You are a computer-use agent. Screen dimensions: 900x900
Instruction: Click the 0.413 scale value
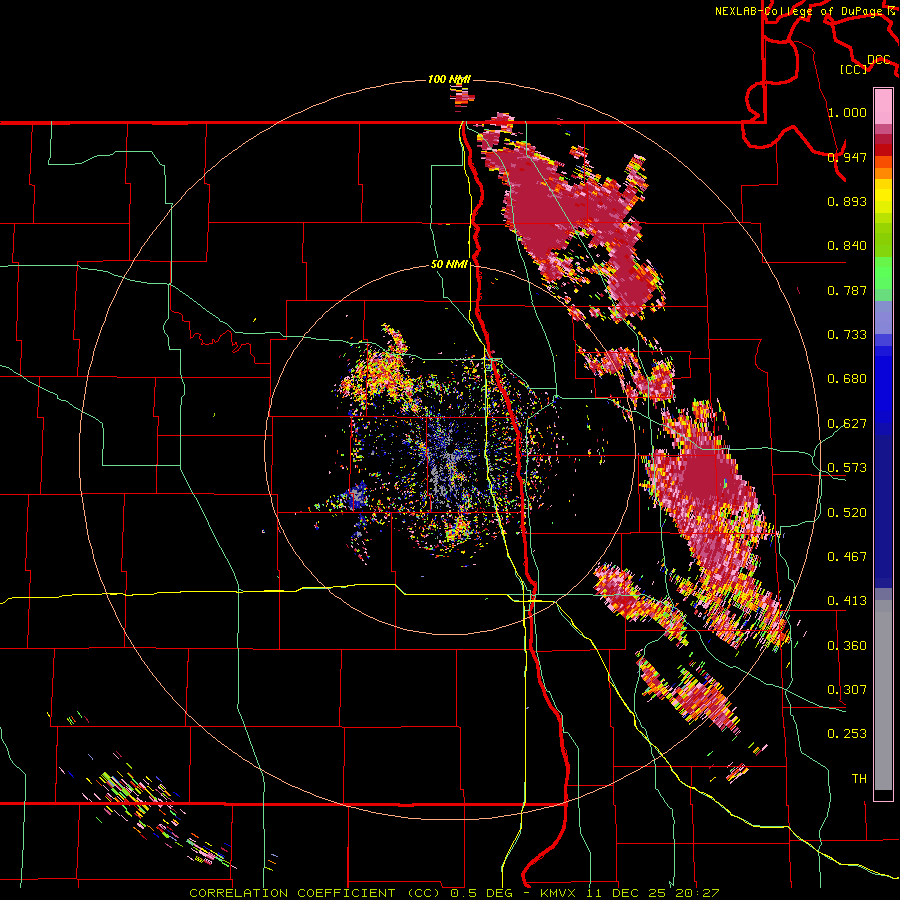[847, 601]
